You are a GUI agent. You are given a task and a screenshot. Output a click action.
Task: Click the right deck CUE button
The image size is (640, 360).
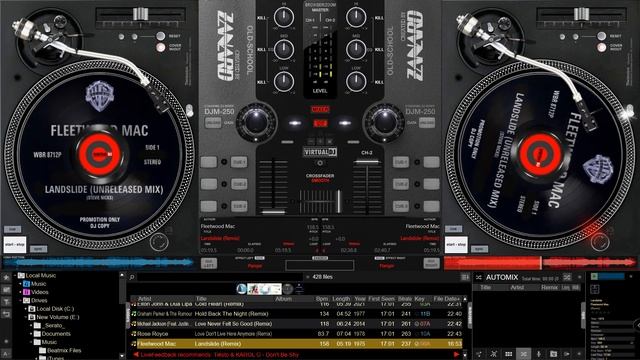click(x=453, y=229)
